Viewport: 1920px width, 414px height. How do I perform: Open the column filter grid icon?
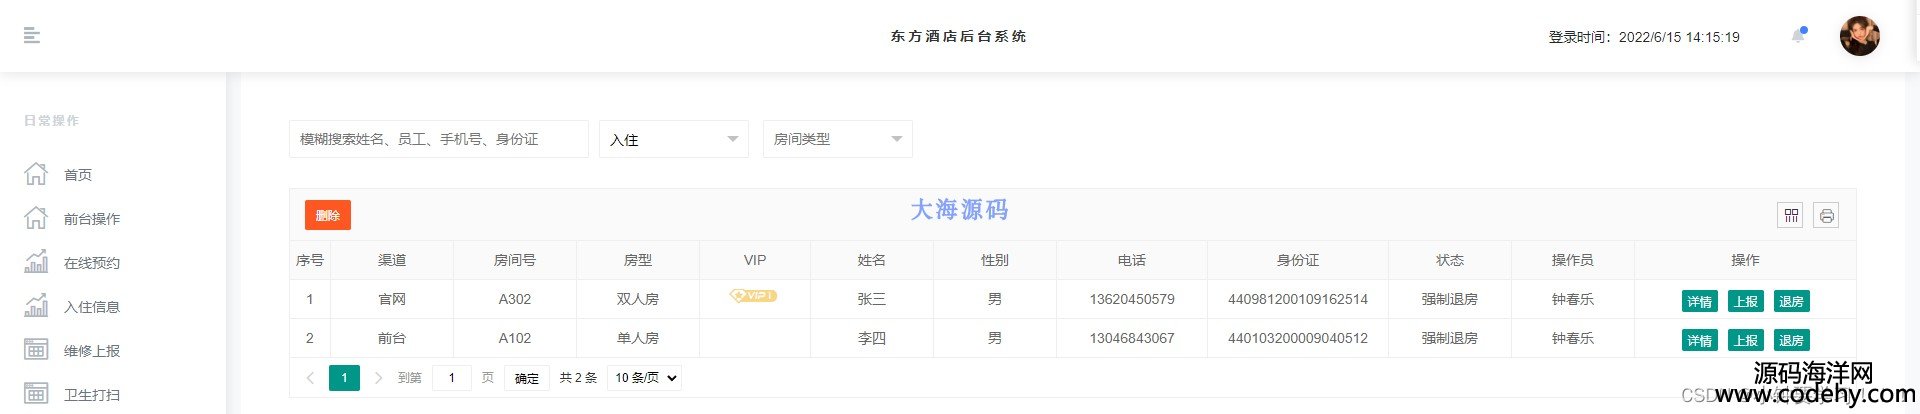tap(1790, 215)
